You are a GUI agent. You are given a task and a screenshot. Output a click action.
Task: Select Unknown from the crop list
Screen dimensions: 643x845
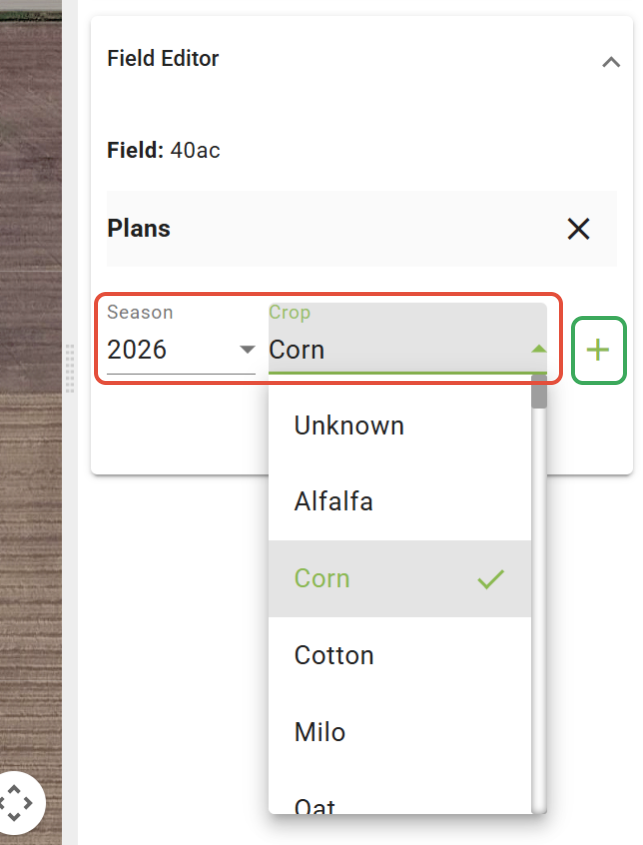pyautogui.click(x=349, y=426)
